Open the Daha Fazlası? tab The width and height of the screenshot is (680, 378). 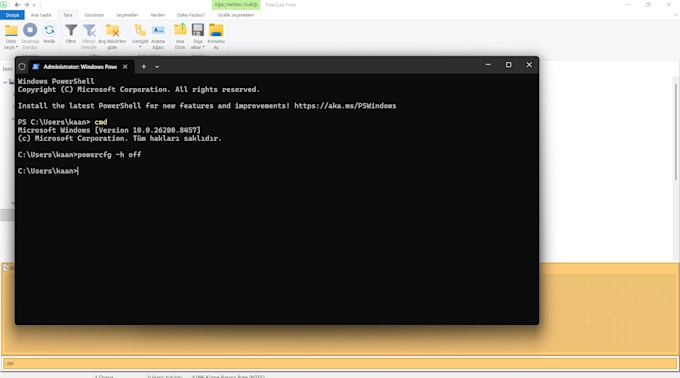click(190, 15)
